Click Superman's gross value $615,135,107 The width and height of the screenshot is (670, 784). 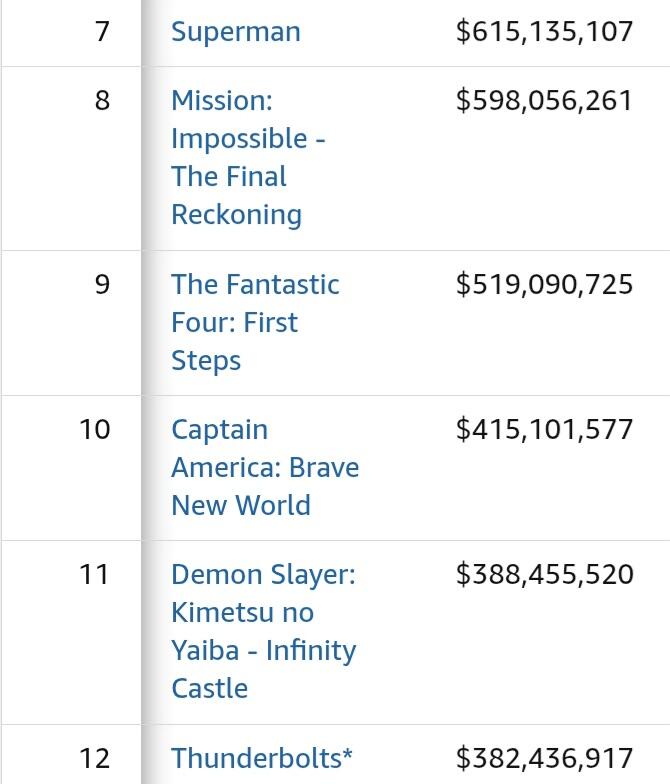click(x=544, y=31)
